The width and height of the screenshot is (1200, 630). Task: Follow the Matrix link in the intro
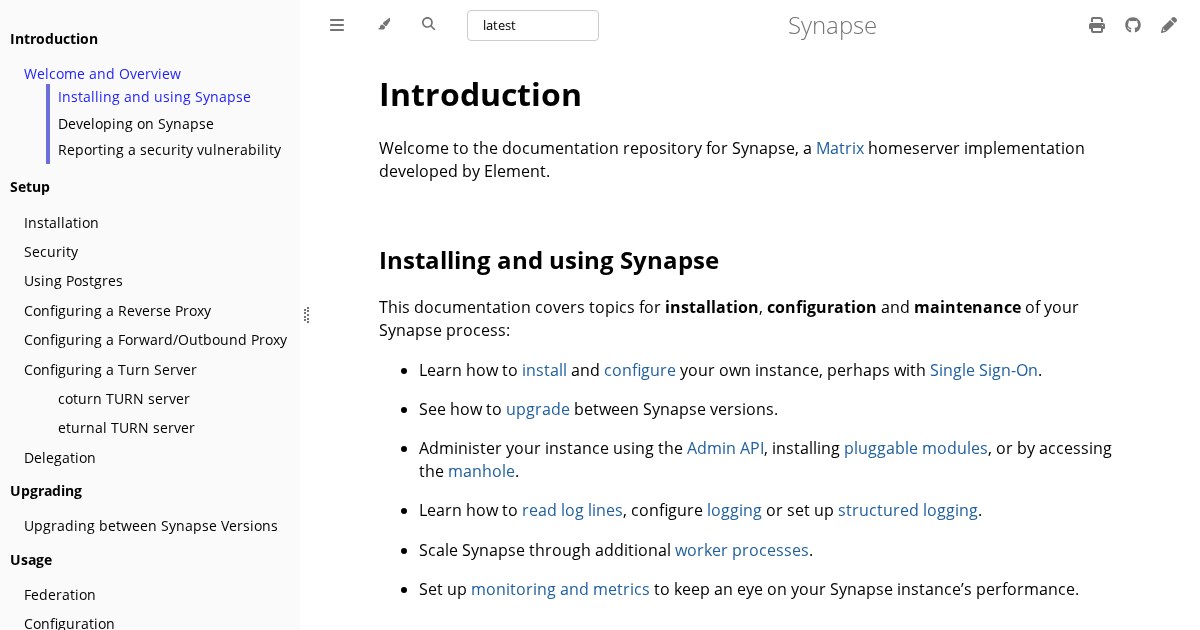(x=840, y=148)
